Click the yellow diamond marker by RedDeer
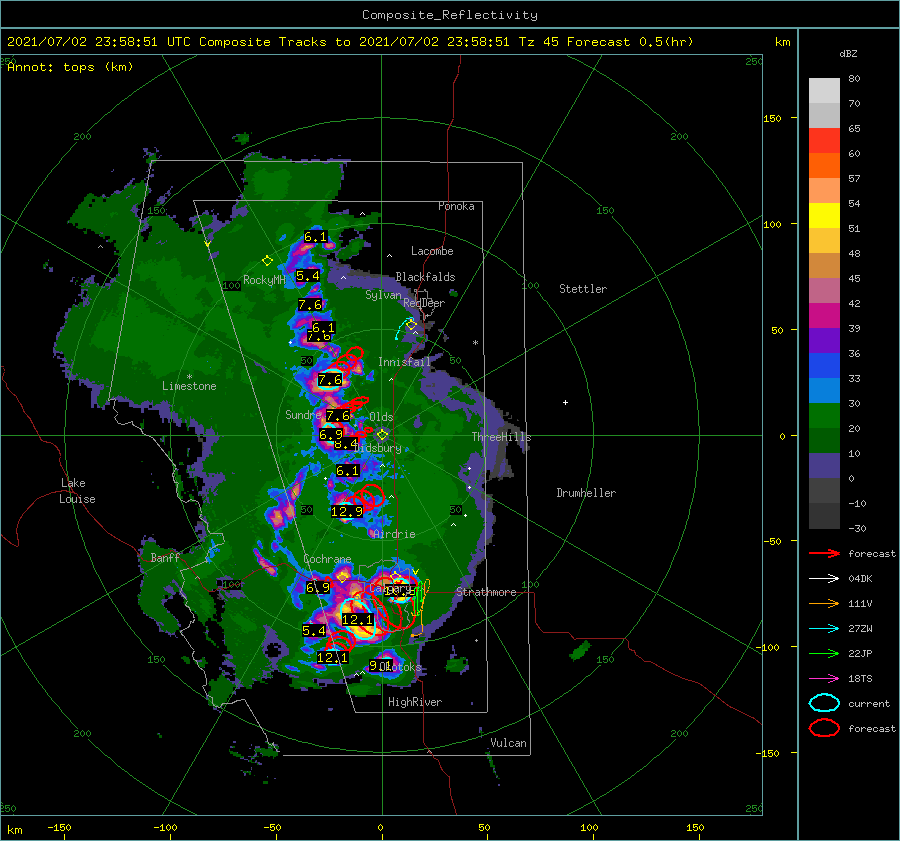The width and height of the screenshot is (900, 841). (x=412, y=325)
